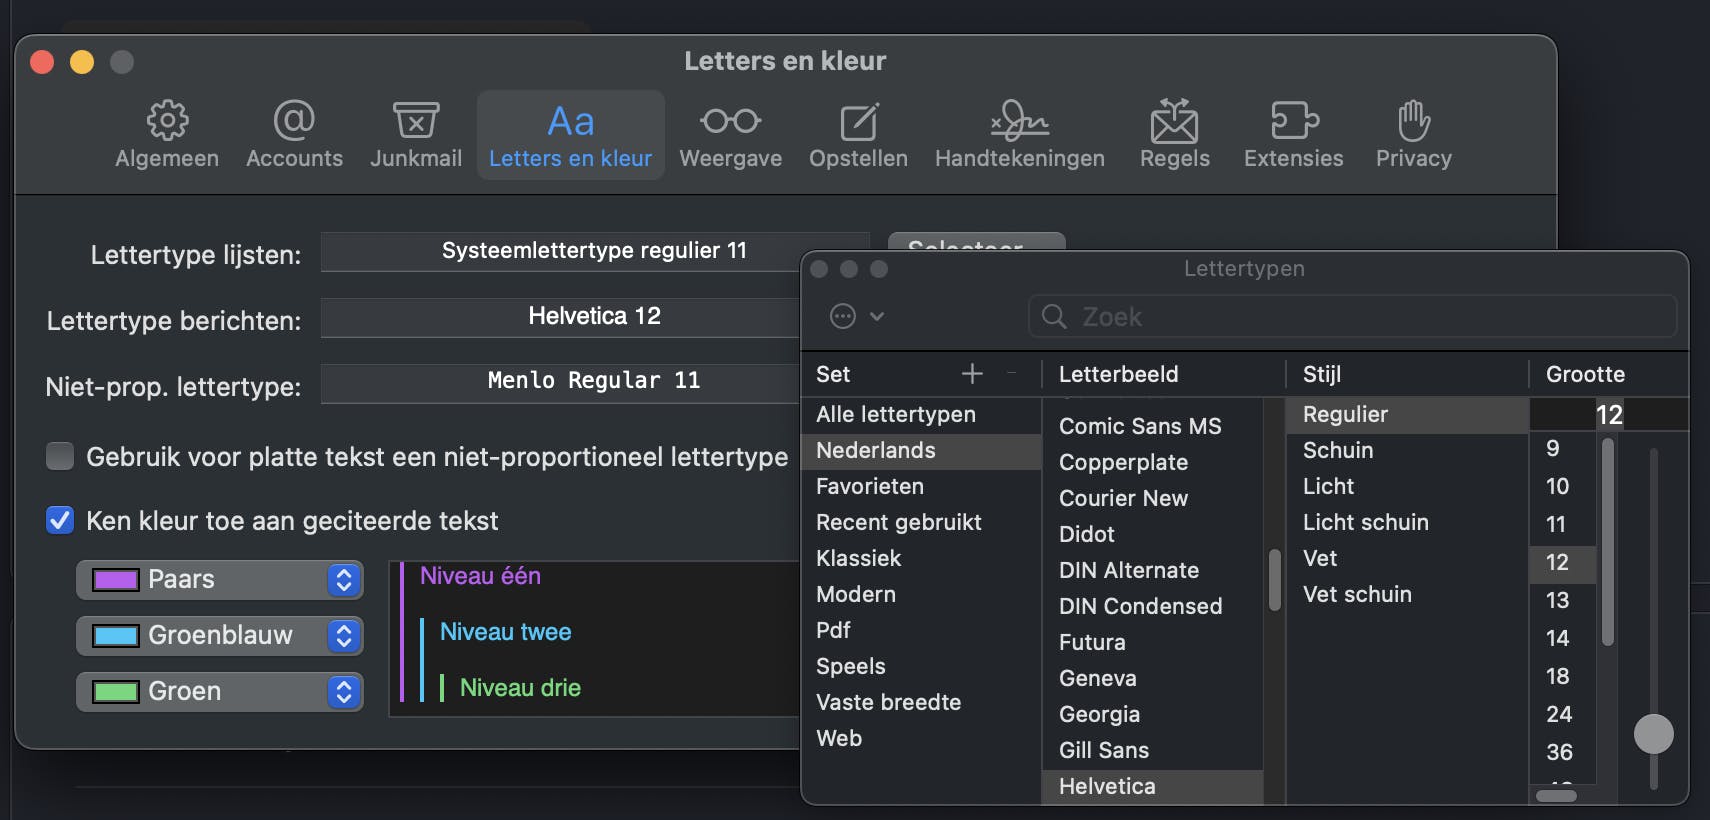Open the Opstellen compose pane
Screen dimensions: 1710x820
pyautogui.click(x=858, y=134)
